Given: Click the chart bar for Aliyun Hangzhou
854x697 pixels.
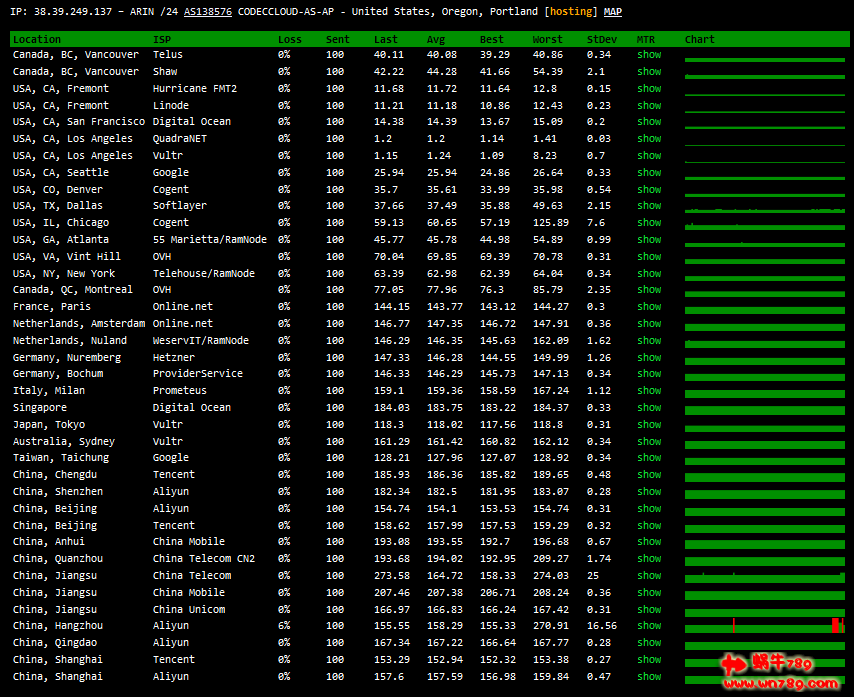Looking at the screenshot, I should tap(765, 627).
